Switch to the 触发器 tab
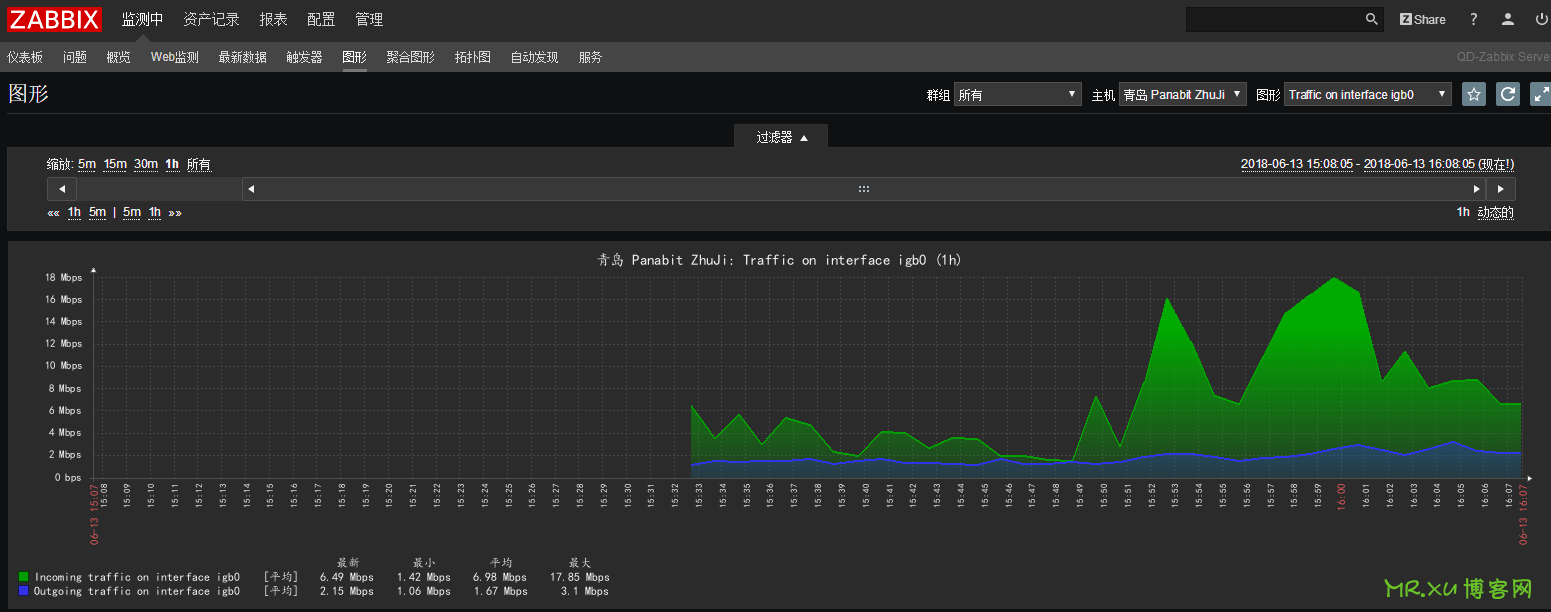1551x612 pixels. (304, 57)
